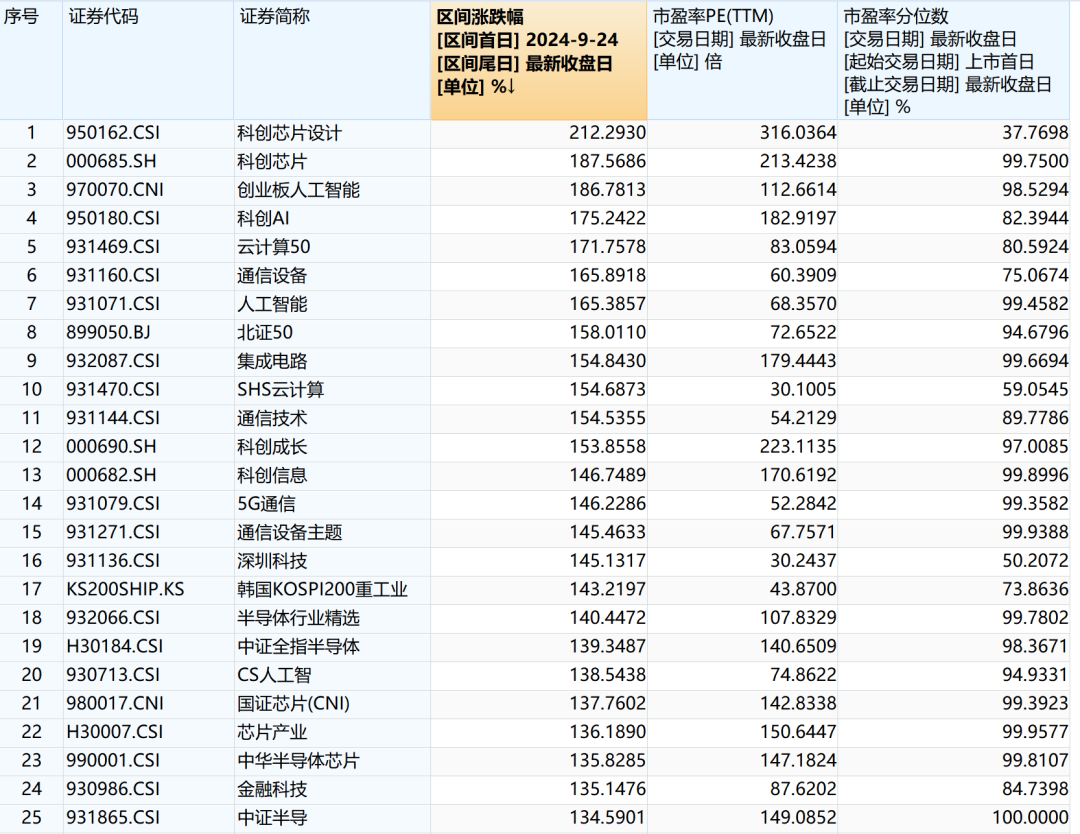Select value 212.2930 in the gain column
This screenshot has width=1080, height=834.
608,132
